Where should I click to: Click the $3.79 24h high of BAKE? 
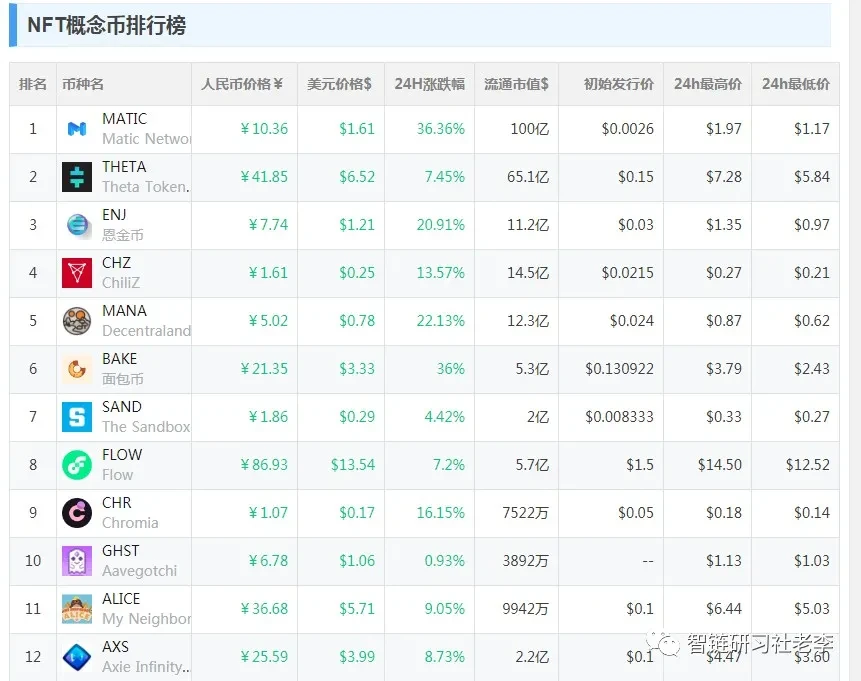(x=724, y=369)
